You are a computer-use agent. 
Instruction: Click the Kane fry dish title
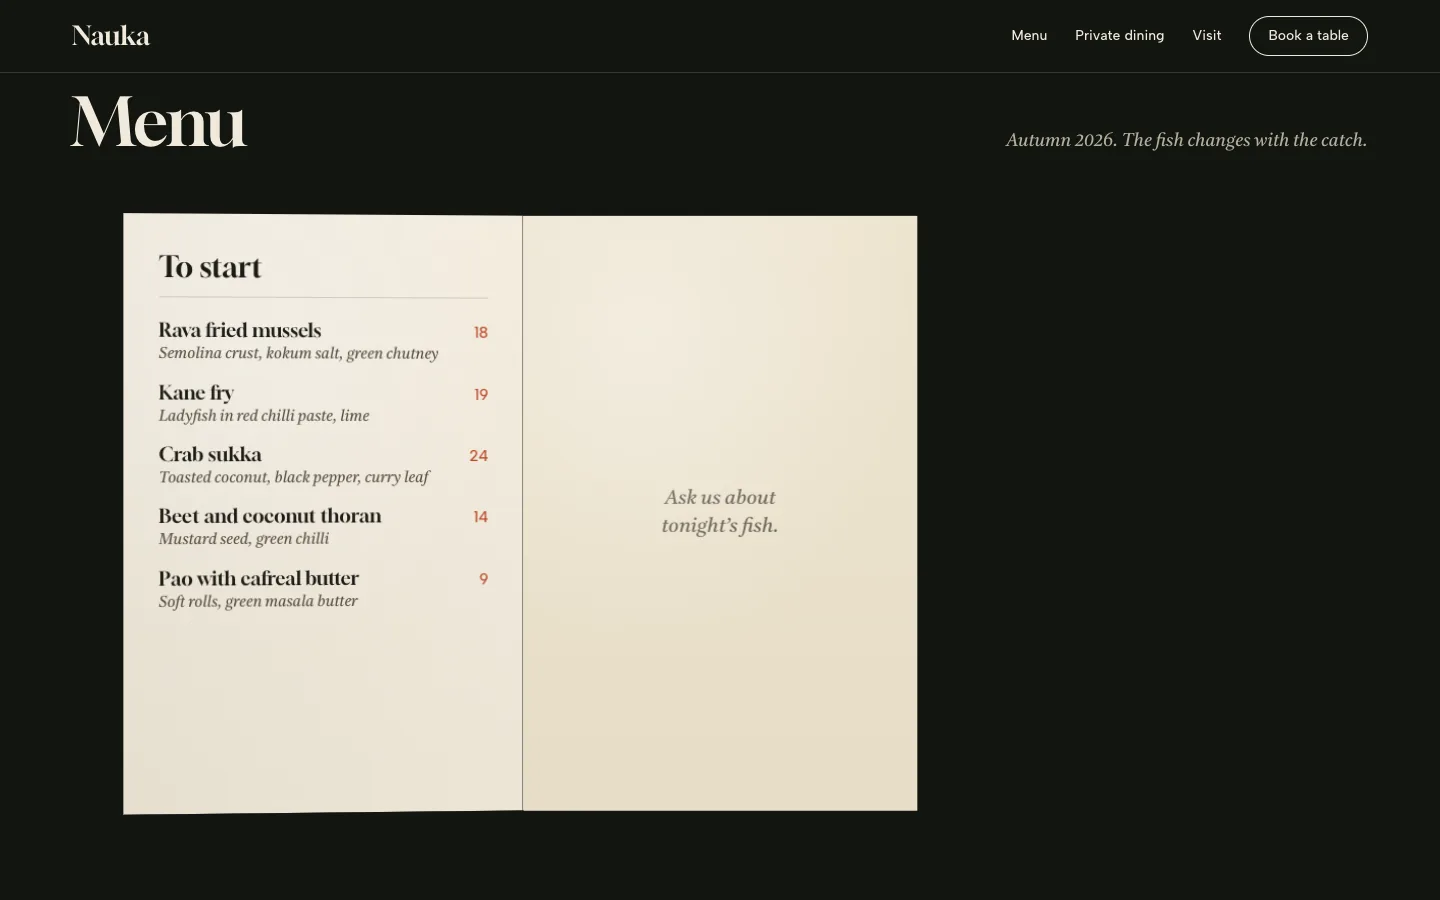196,392
